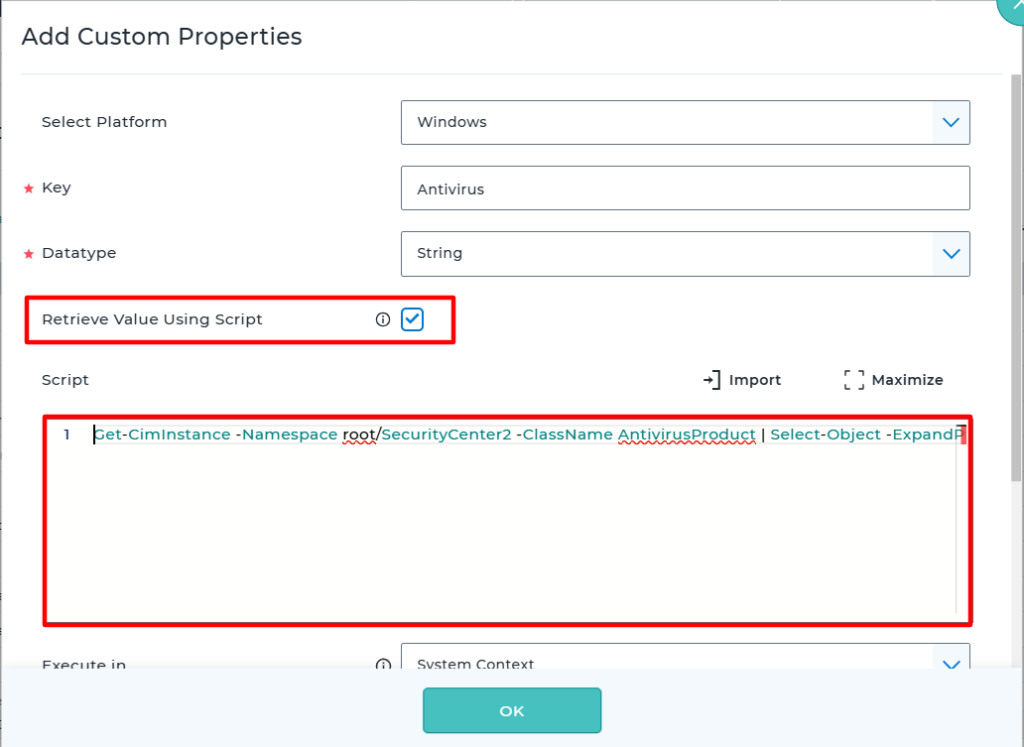1024x747 pixels.
Task: Click the Datatype chevron arrow
Action: (950, 254)
